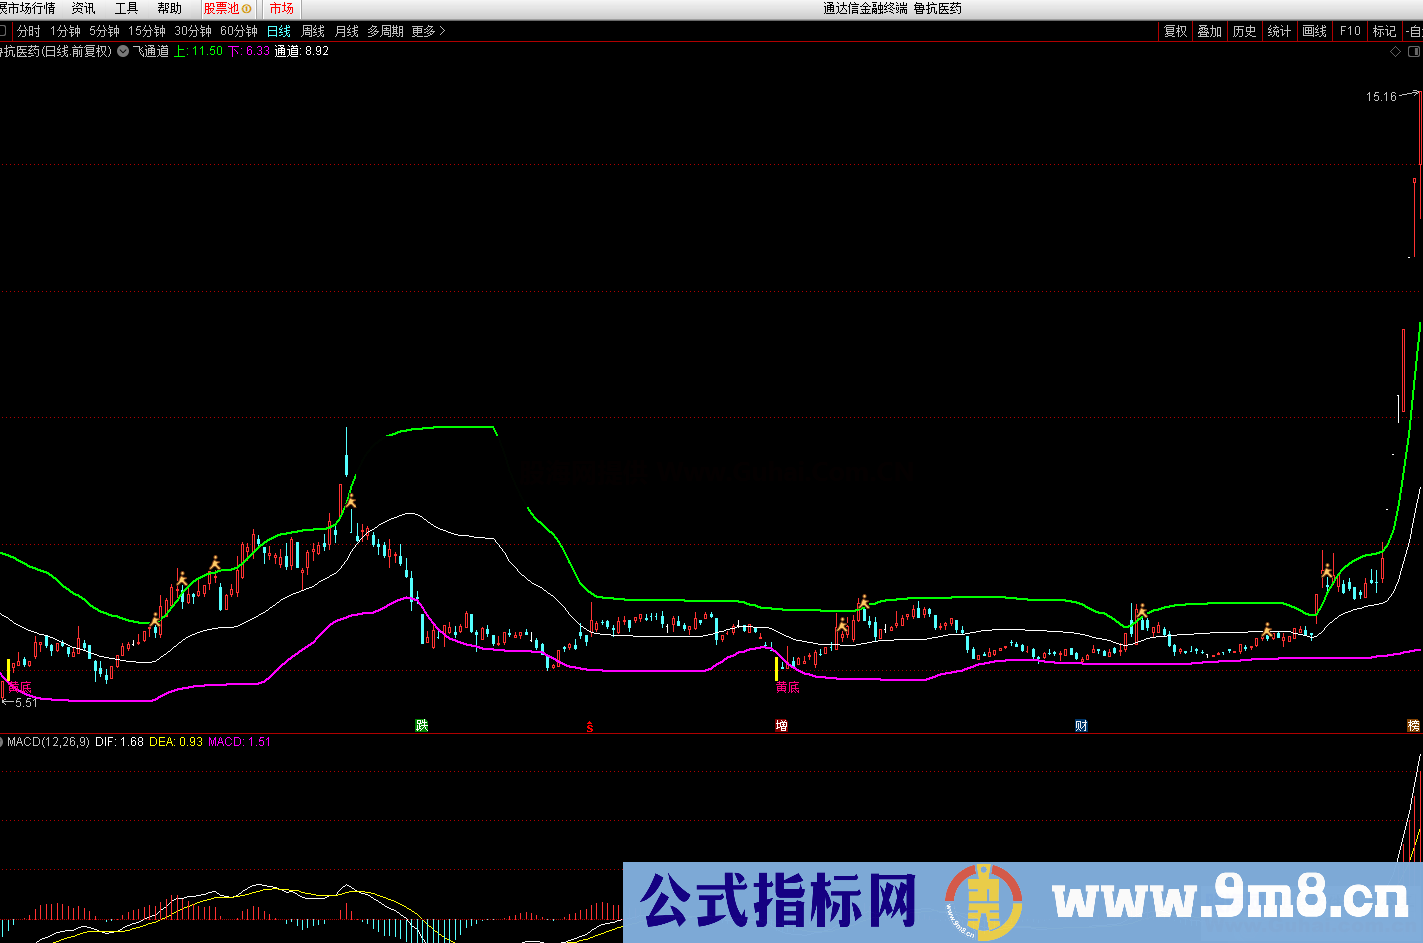Switch to the 60分钟 period
Viewport: 1423px width, 943px height.
pos(239,31)
